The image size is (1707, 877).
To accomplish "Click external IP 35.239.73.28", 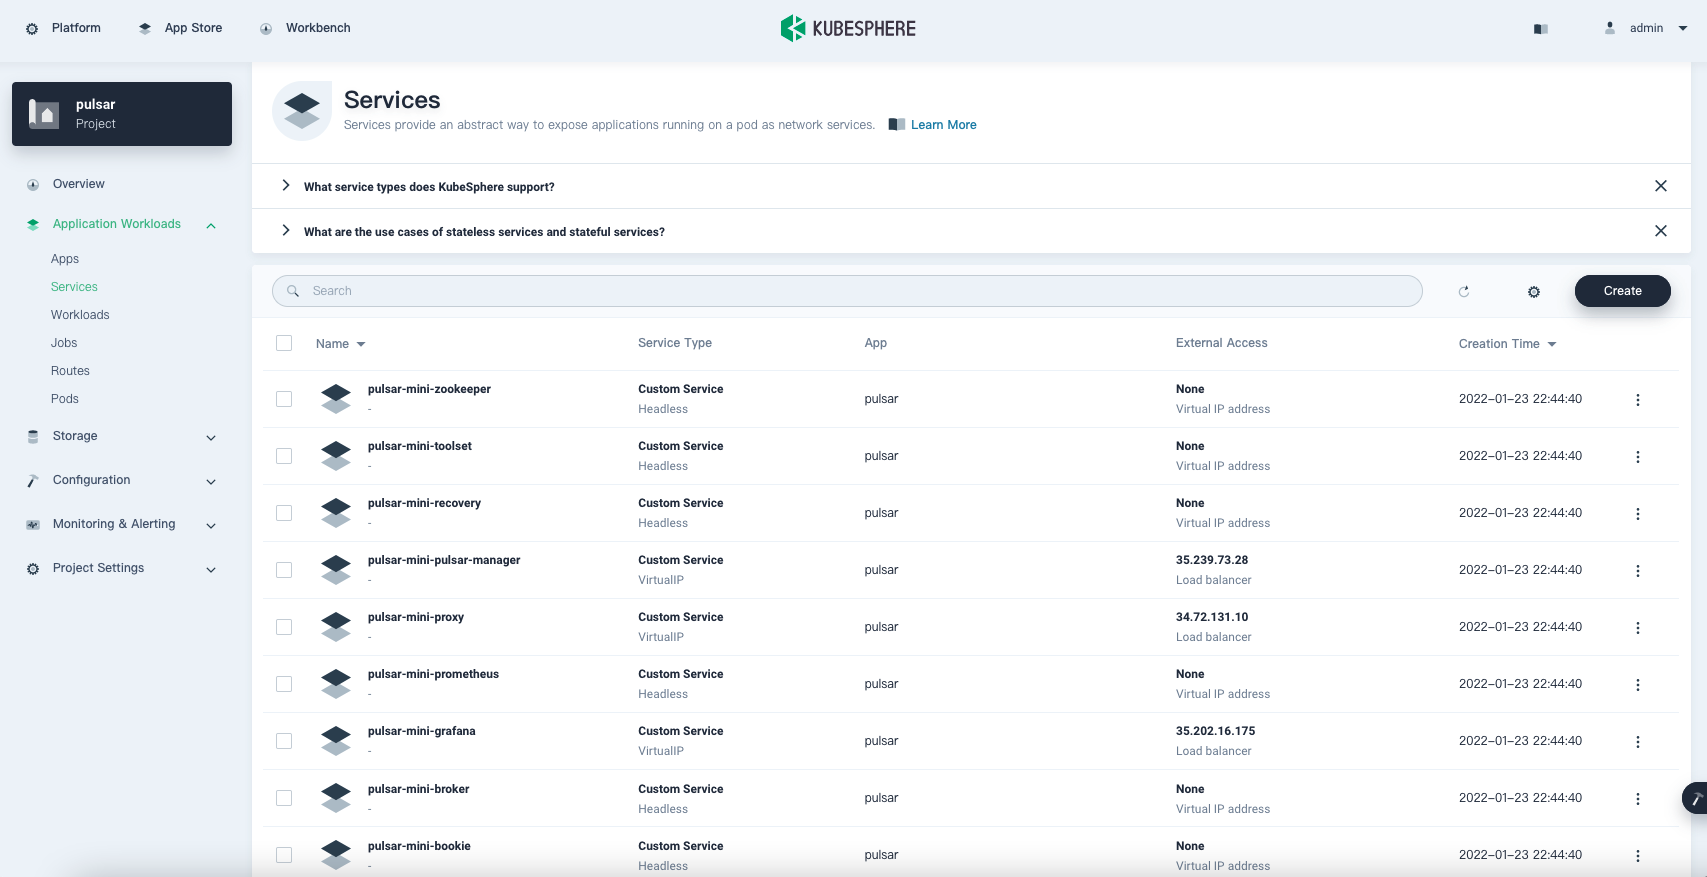I will click(x=1212, y=560).
